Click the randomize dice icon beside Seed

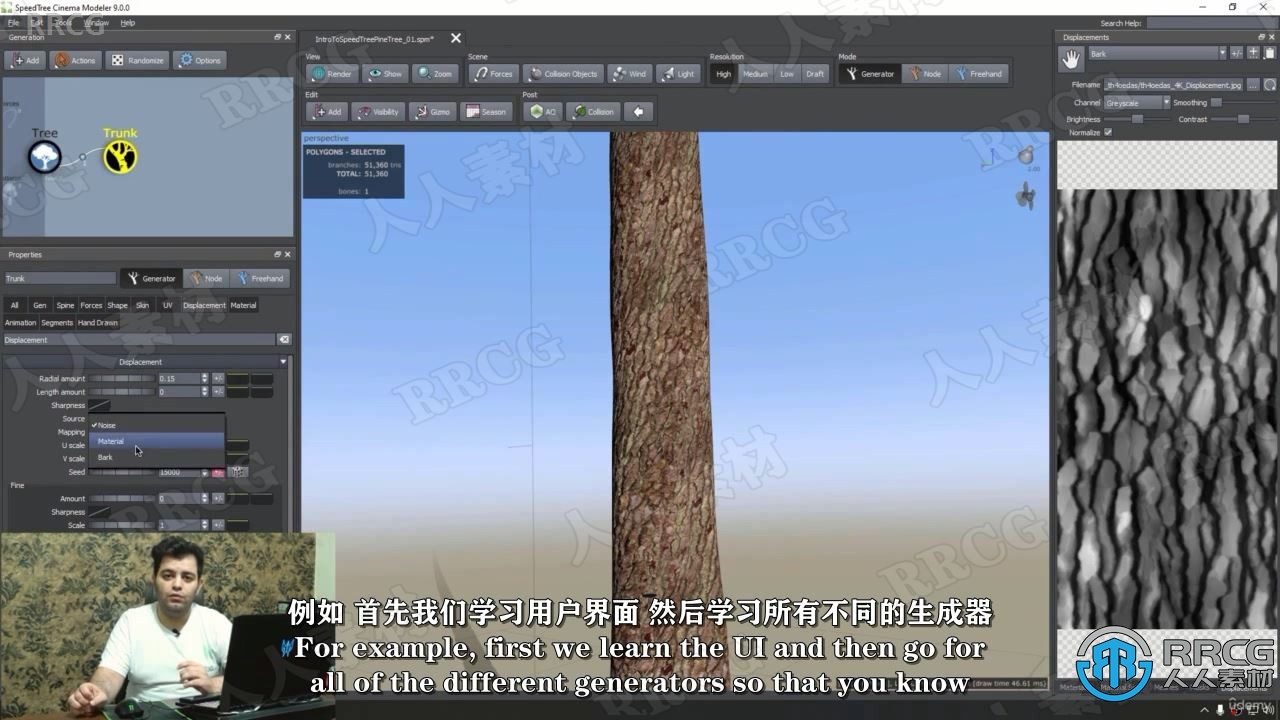pos(237,471)
